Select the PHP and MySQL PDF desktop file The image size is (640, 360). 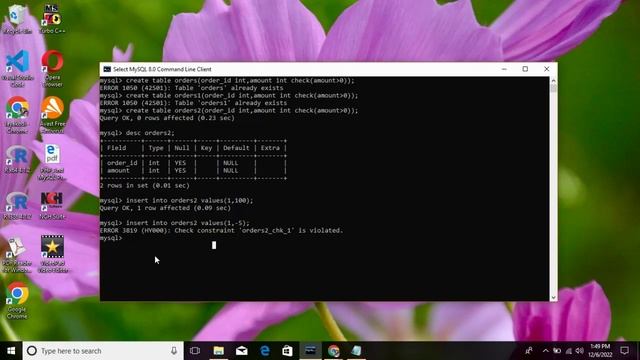click(x=52, y=162)
